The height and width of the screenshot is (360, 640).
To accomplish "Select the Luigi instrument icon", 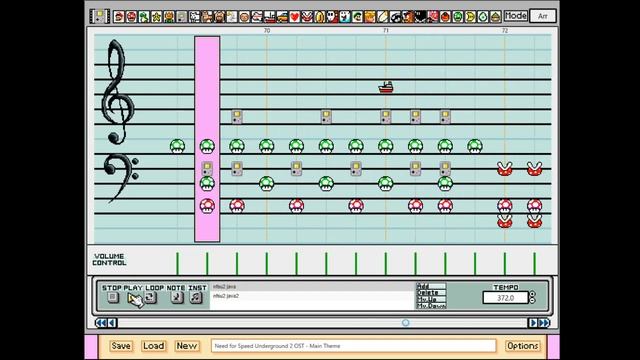I will (358, 17).
